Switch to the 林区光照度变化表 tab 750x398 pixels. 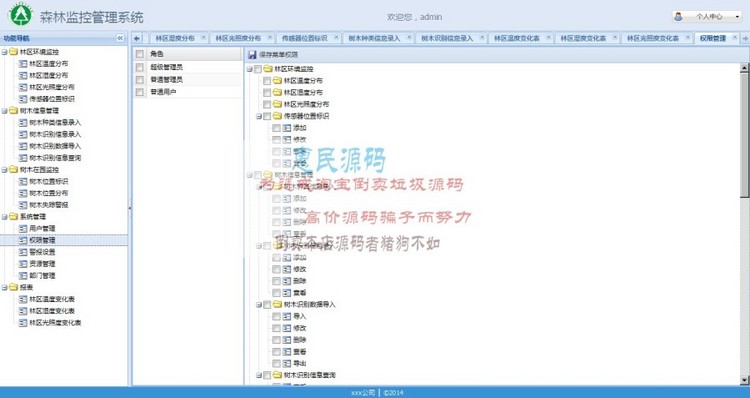(657, 38)
